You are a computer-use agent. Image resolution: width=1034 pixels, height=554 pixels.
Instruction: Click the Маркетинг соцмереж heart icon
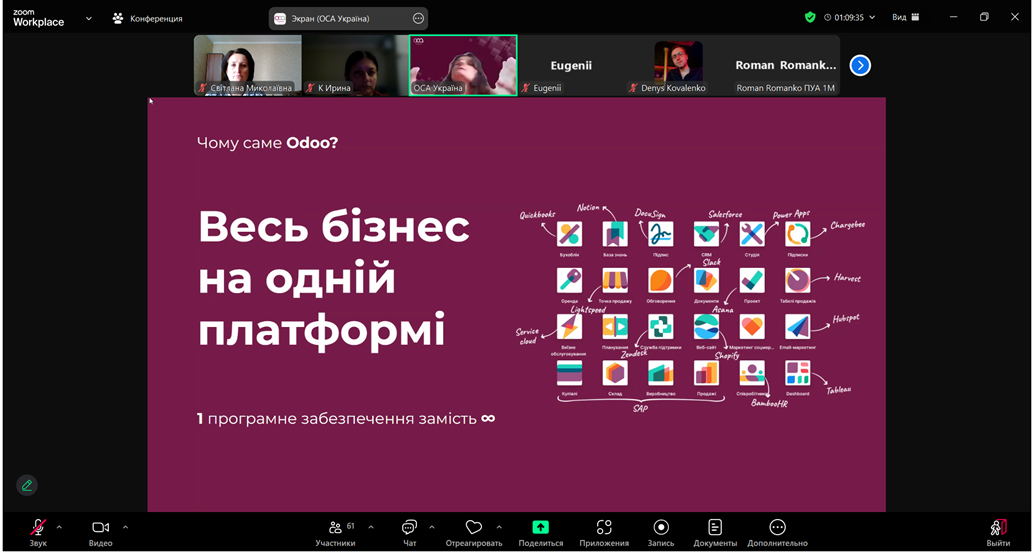point(752,326)
